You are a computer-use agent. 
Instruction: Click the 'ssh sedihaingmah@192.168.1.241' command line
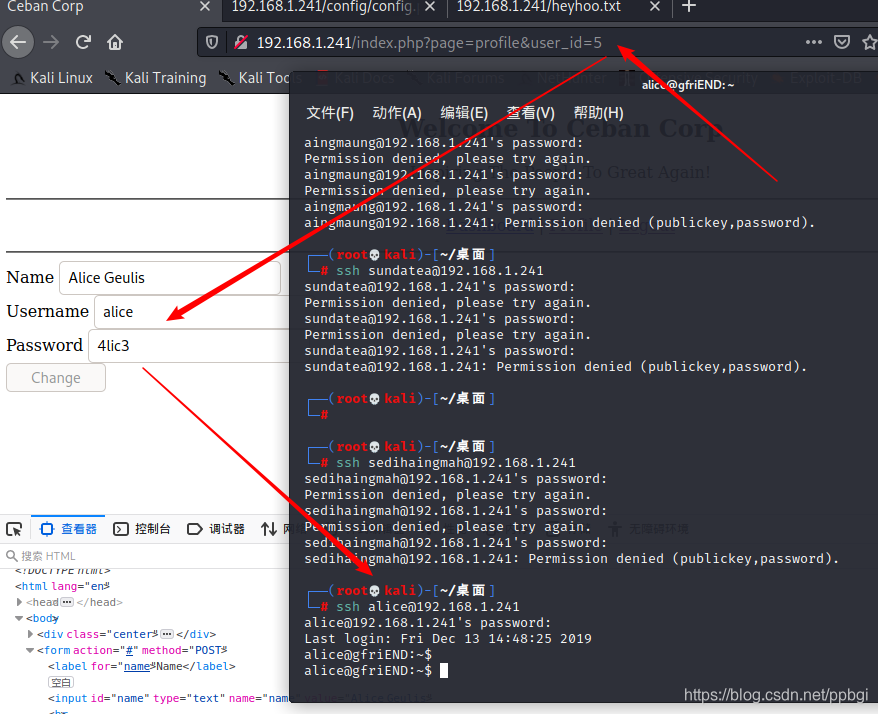pos(455,463)
